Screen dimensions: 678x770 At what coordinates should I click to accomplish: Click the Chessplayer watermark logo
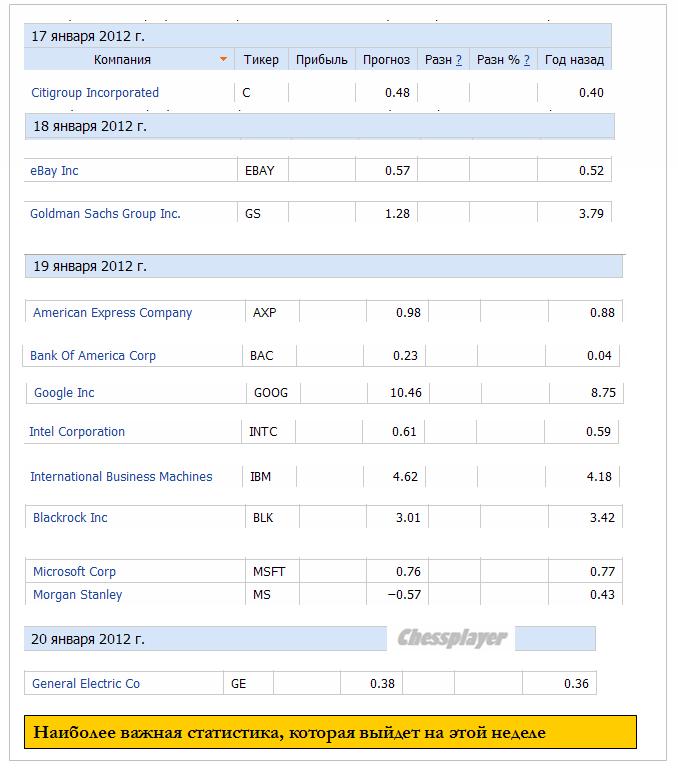[452, 638]
